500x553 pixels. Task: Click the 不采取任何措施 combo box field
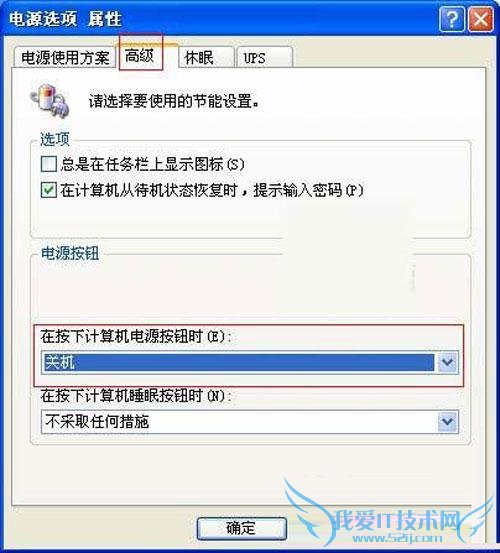[250, 421]
